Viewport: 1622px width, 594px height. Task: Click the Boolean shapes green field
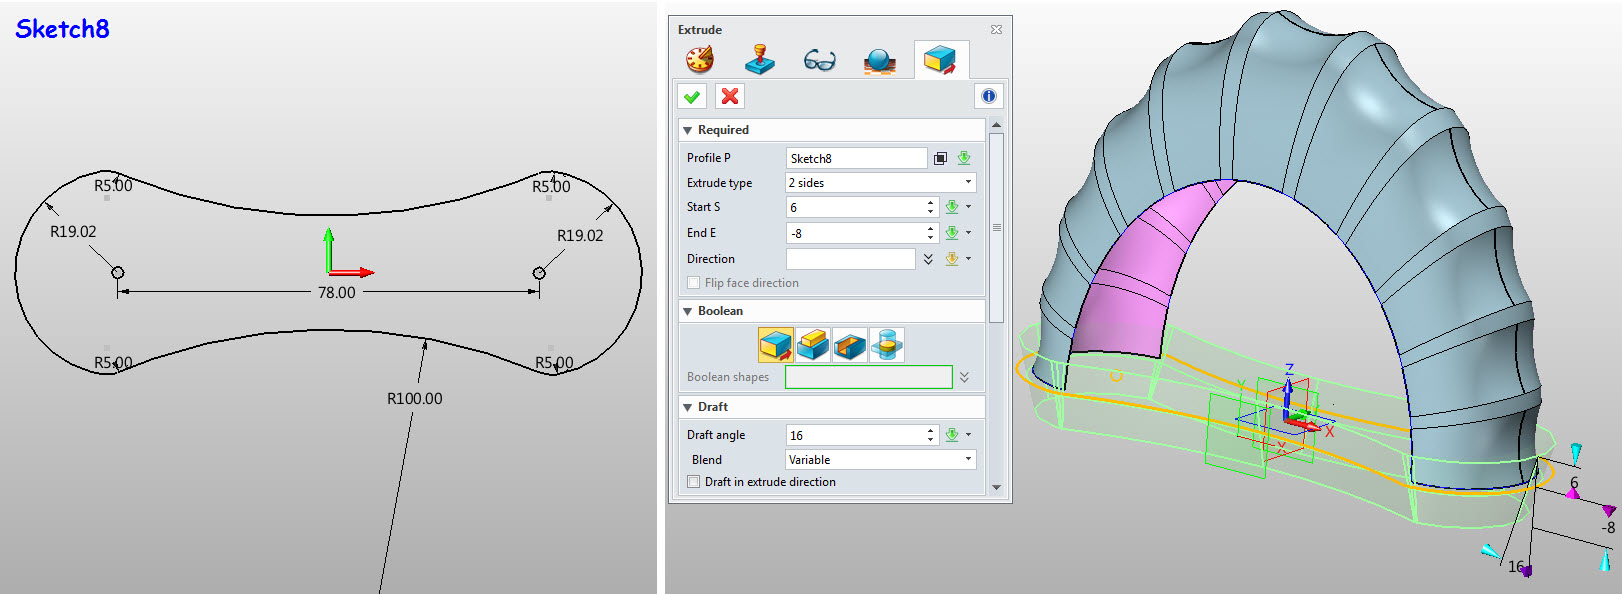tap(869, 377)
